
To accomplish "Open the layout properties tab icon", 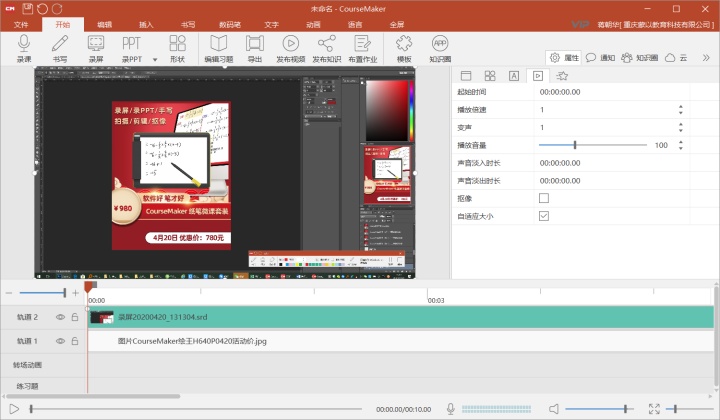I will click(x=466, y=76).
